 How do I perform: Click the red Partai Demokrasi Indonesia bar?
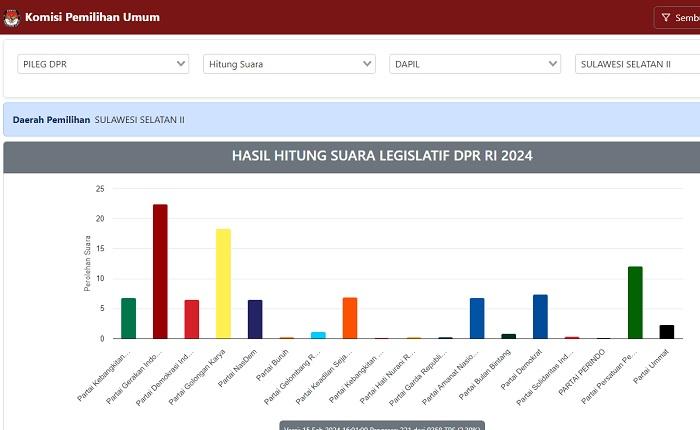point(192,319)
